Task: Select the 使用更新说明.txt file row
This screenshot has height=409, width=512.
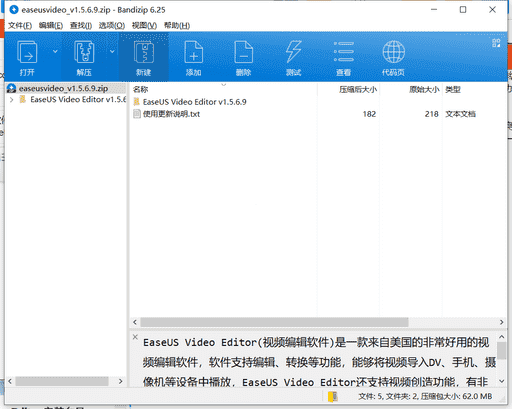Action: coord(171,114)
